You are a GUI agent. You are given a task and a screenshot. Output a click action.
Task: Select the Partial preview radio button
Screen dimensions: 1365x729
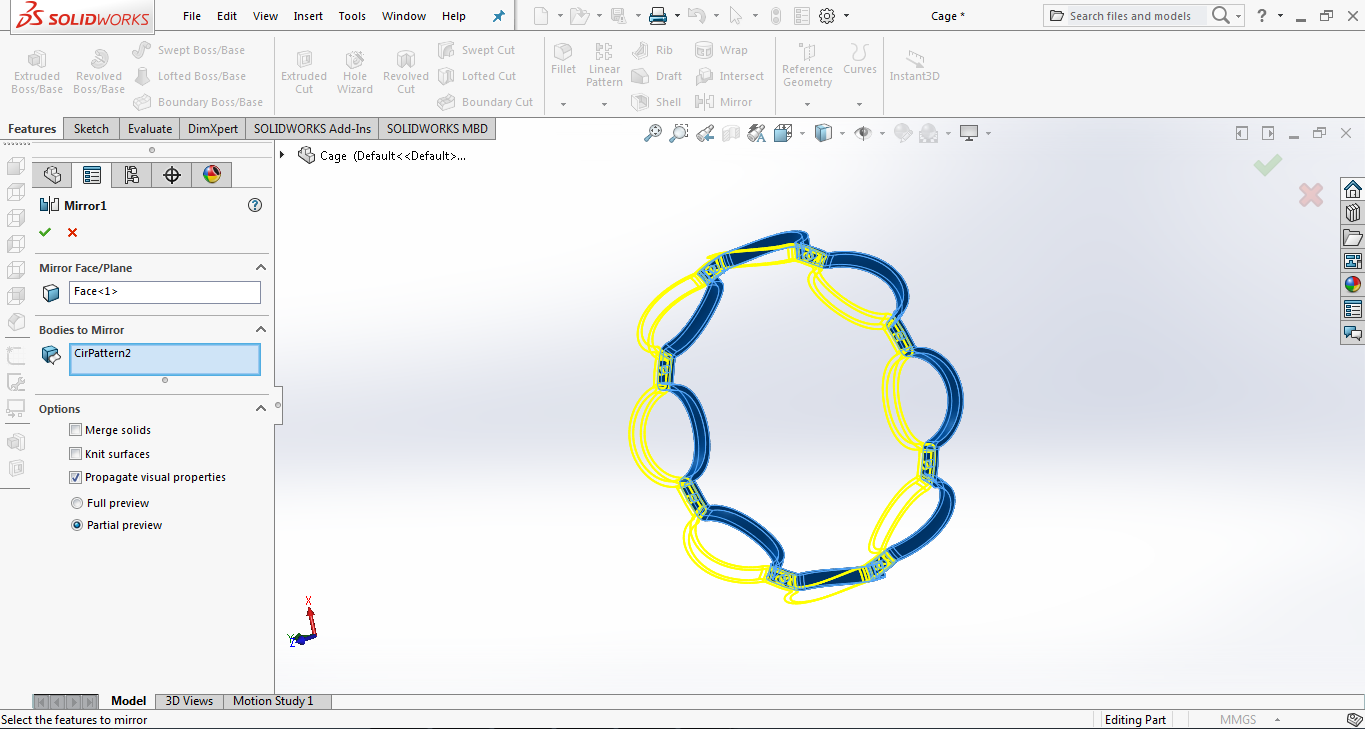coord(77,525)
